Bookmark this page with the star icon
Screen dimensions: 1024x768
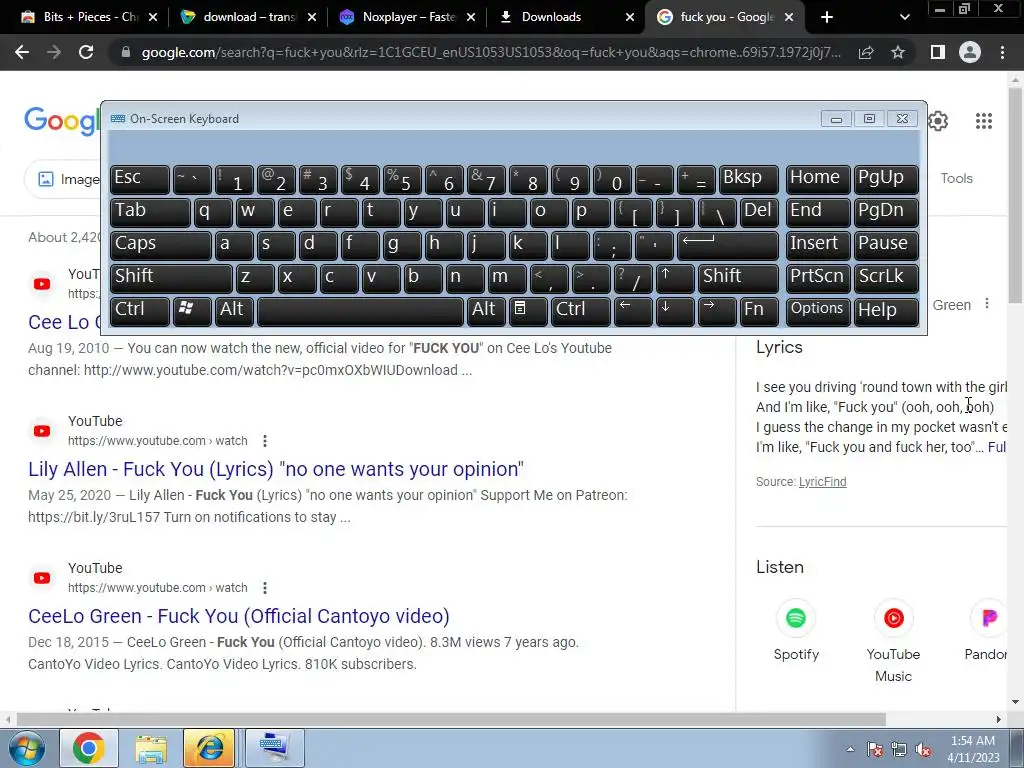coord(898,52)
